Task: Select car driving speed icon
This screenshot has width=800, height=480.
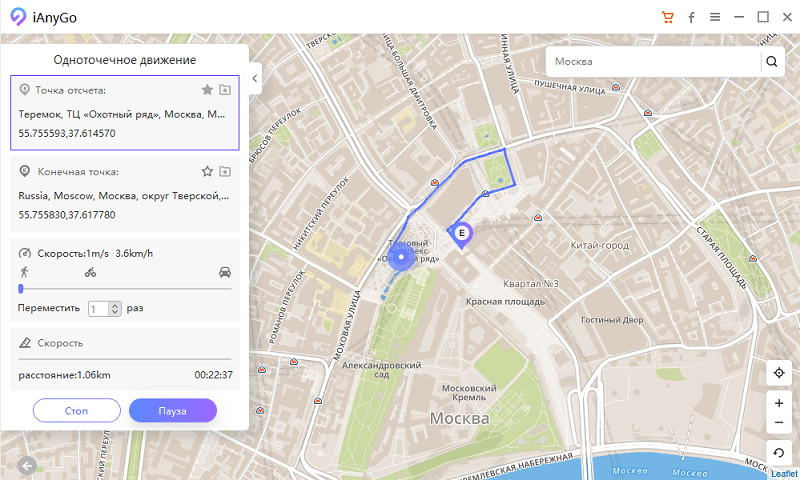Action: (224, 272)
